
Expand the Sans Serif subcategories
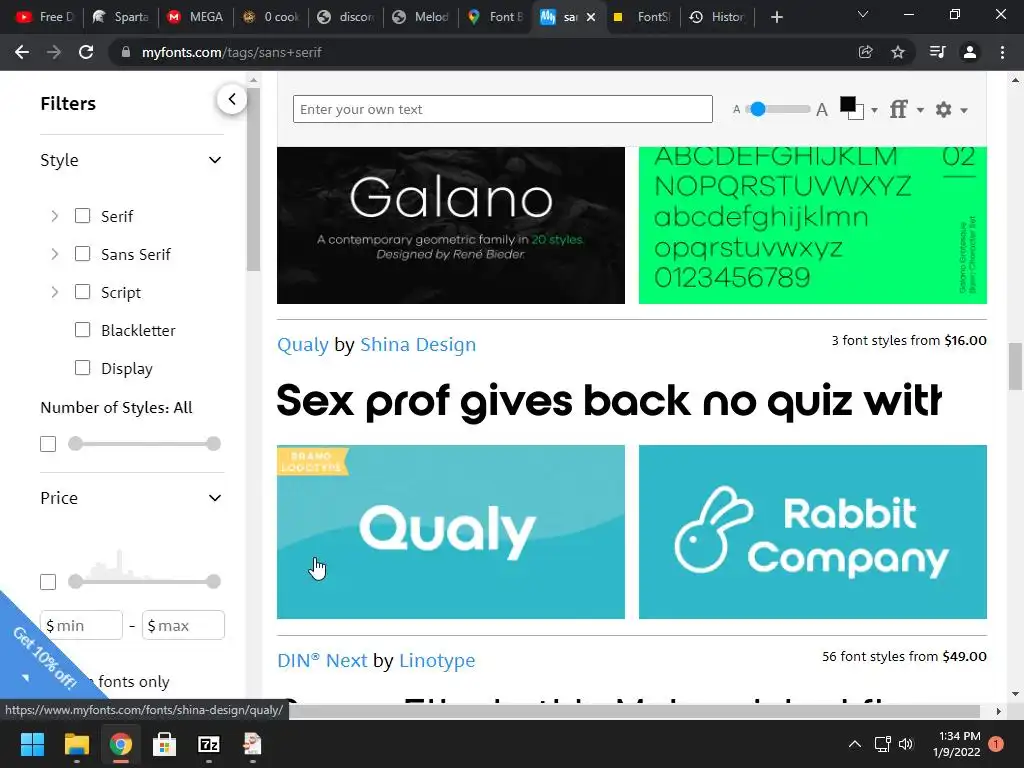[x=55, y=254]
